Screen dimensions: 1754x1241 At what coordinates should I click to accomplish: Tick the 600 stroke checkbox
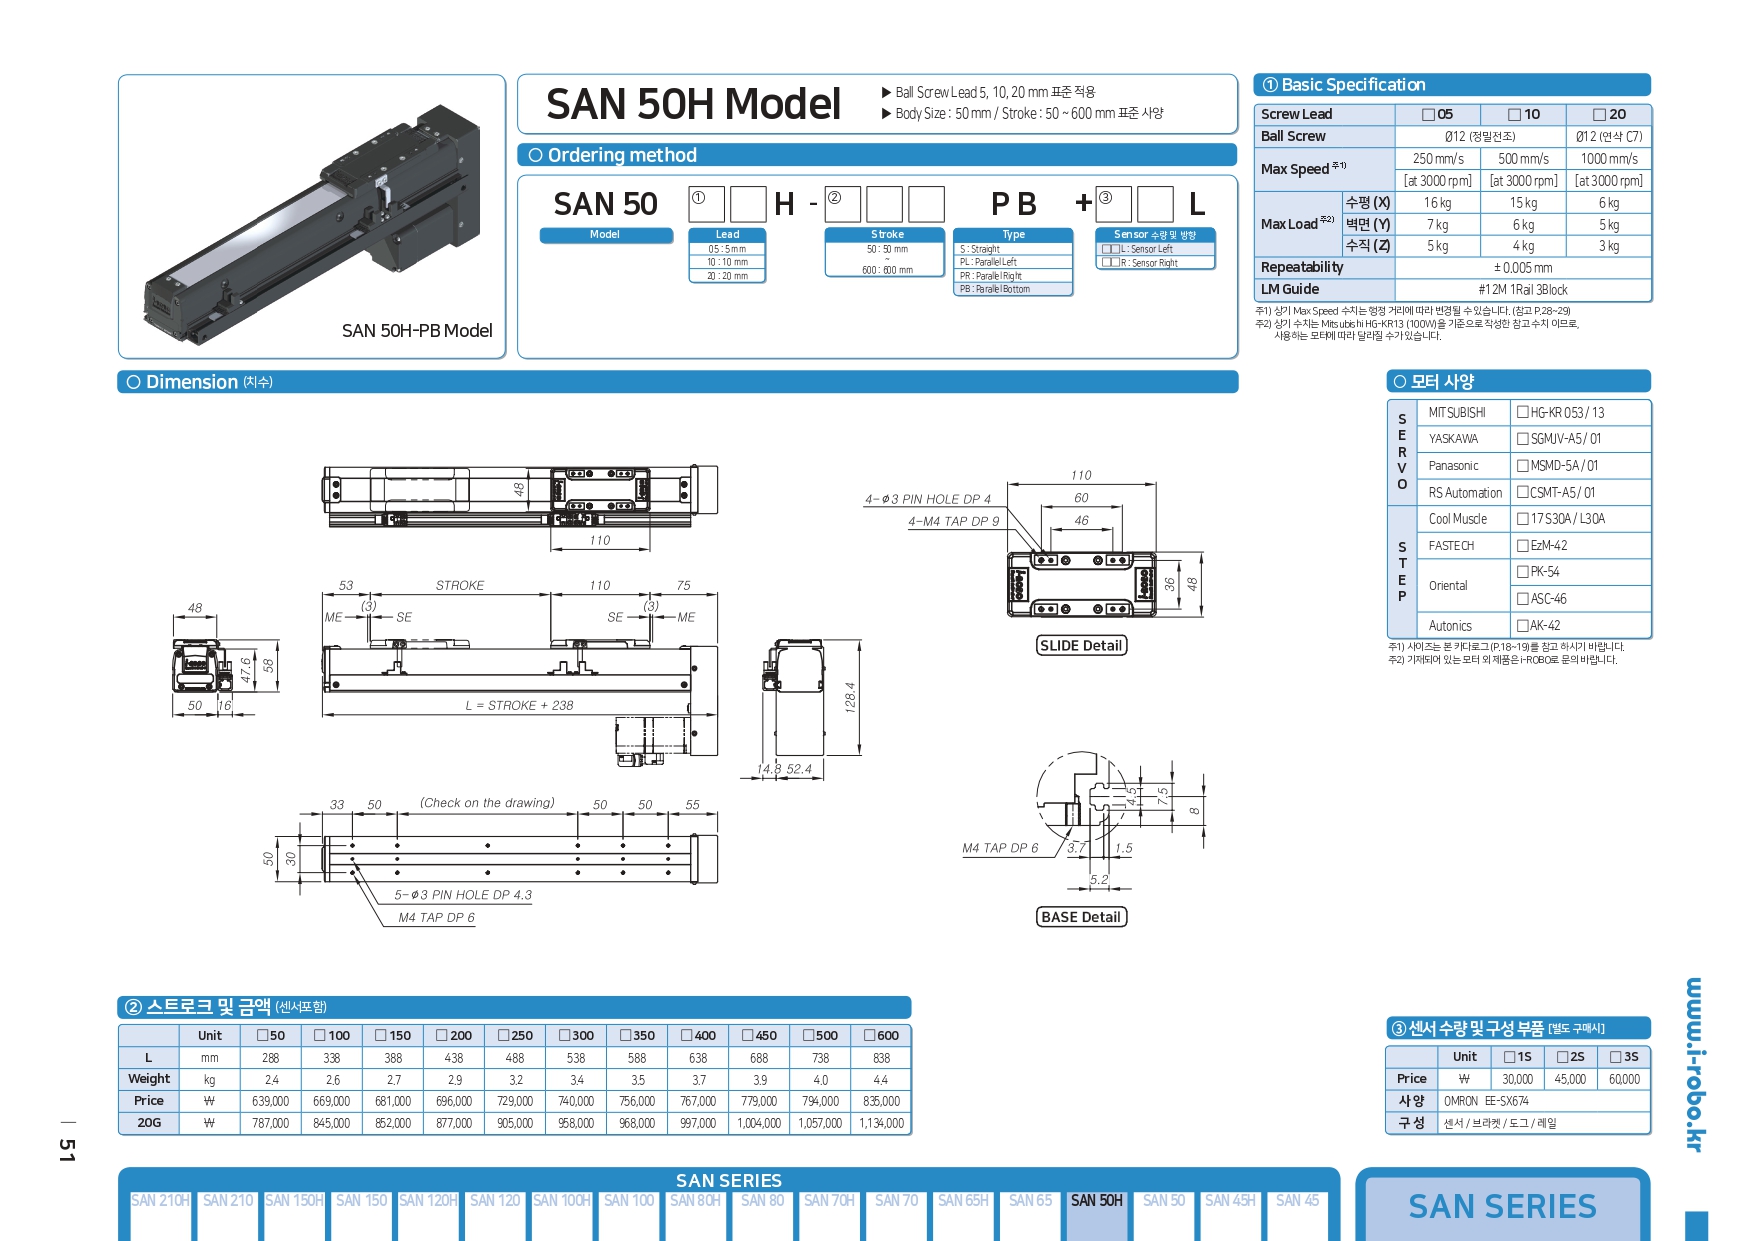870,1036
